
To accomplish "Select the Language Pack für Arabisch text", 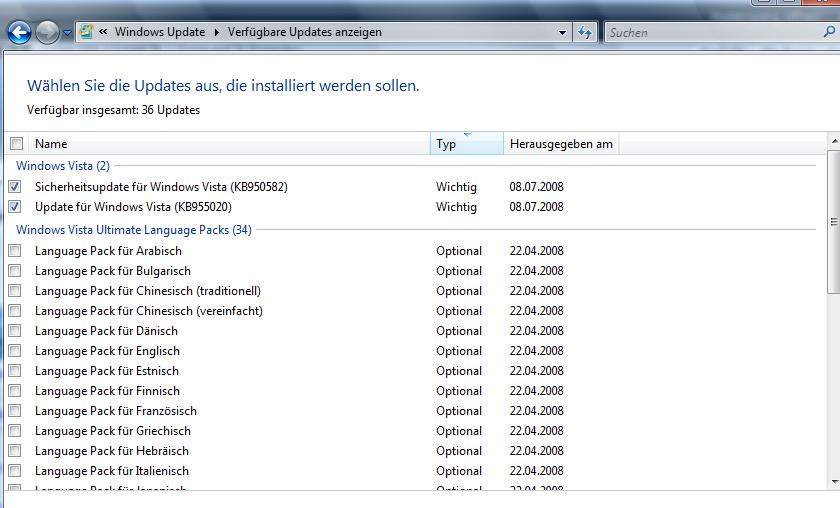I will coord(108,251).
